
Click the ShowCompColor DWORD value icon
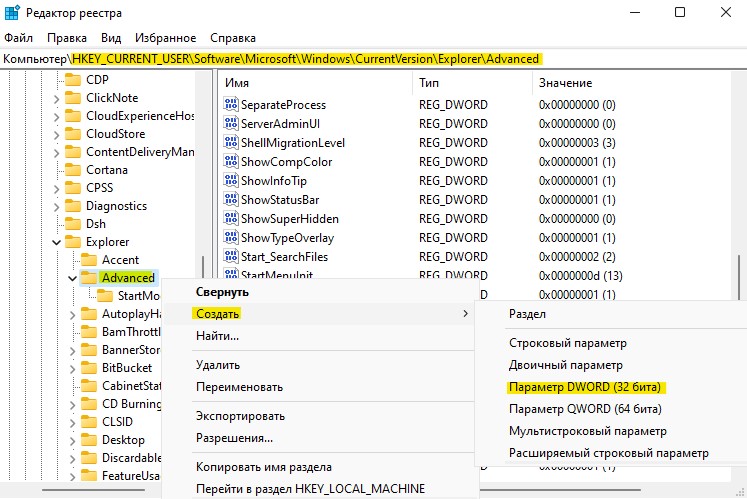[x=231, y=161]
